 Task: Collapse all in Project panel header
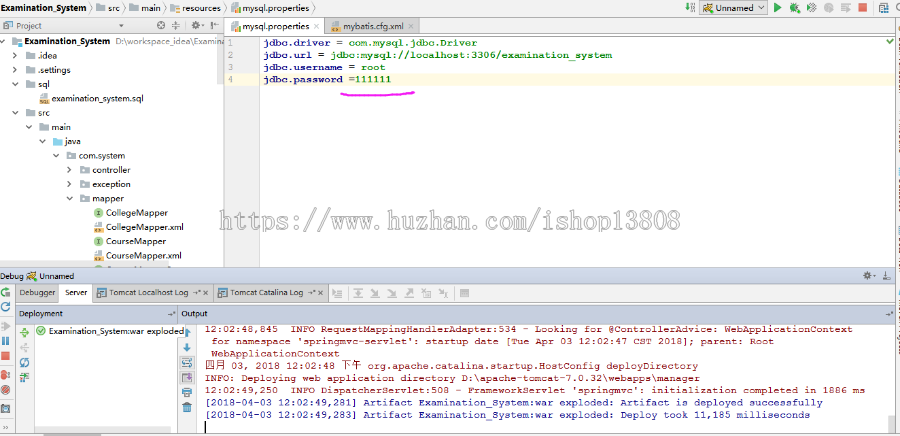[x=176, y=25]
